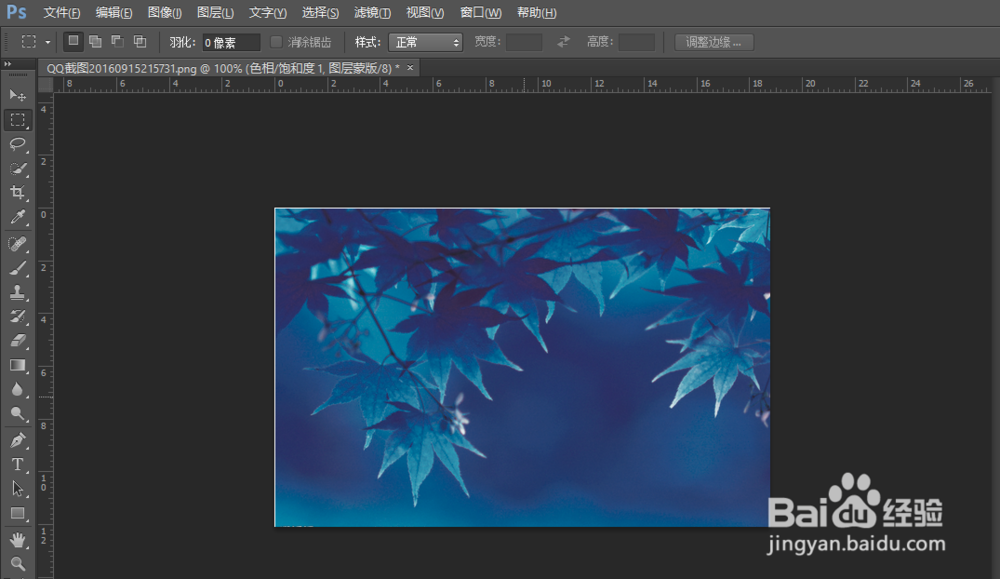Select the Pen tool
The image size is (1000, 579).
(x=17, y=440)
